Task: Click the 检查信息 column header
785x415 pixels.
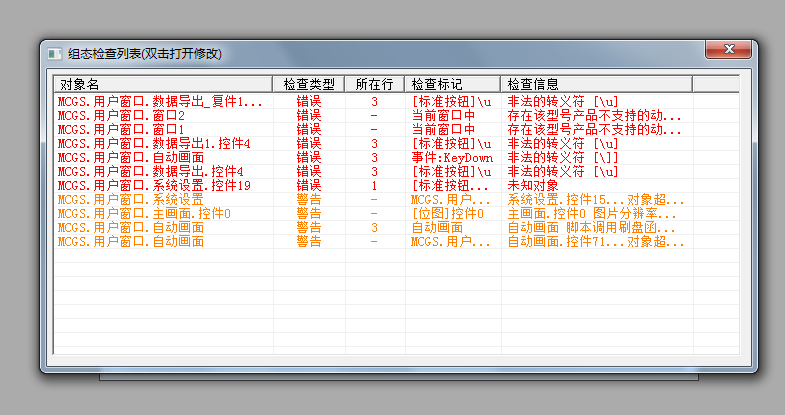Action: coord(596,84)
